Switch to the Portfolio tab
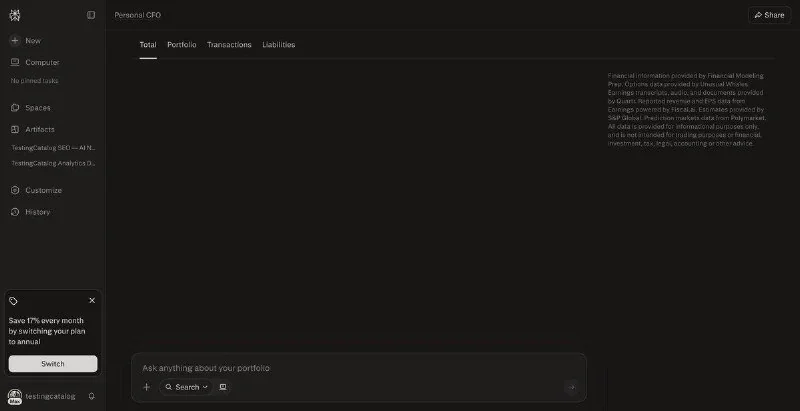This screenshot has width=800, height=411. pos(182,45)
